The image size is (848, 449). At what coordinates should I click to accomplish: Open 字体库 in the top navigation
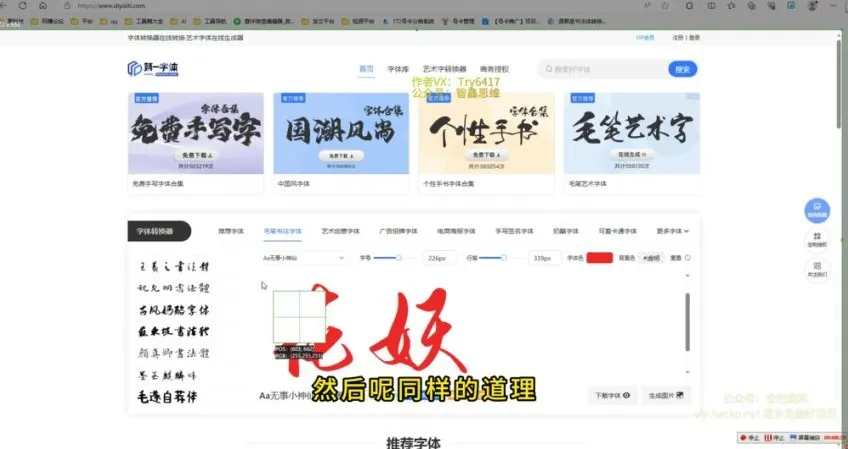(398, 69)
